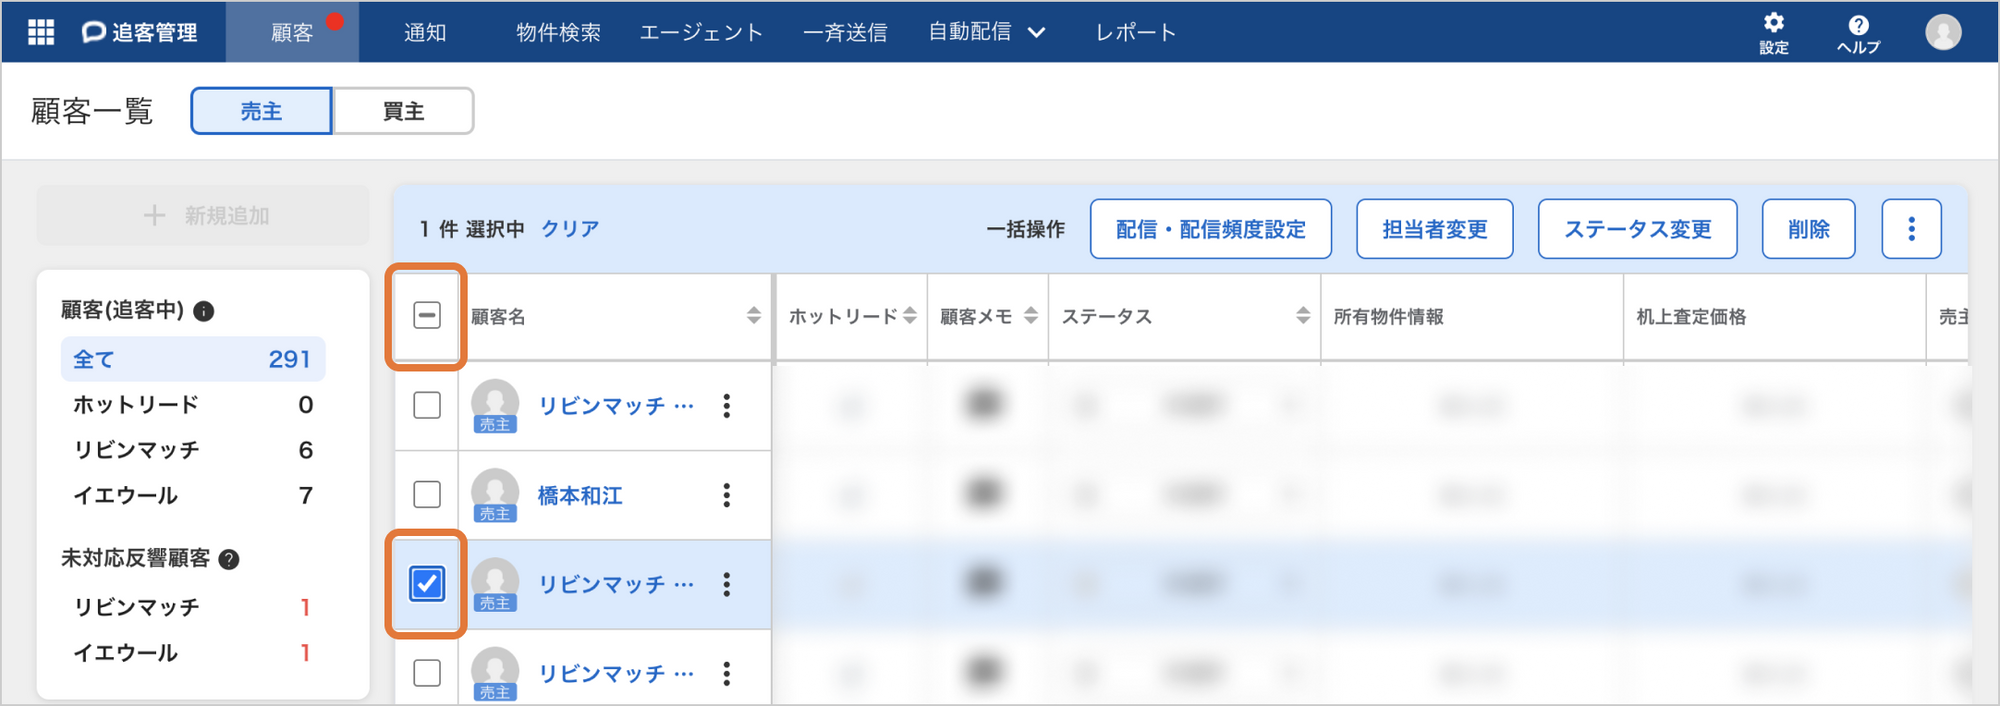Screen dimensions: 2000x706
Task: Open the 顧客 navigation tab
Action: (292, 32)
